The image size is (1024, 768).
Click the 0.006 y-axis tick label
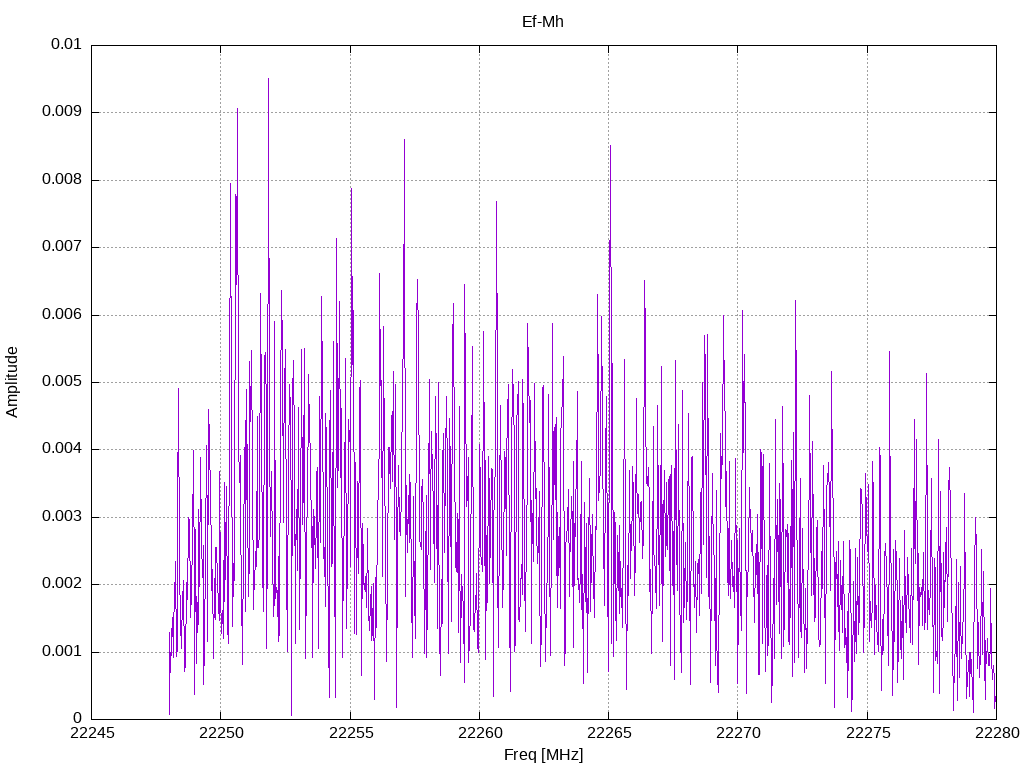pos(61,315)
